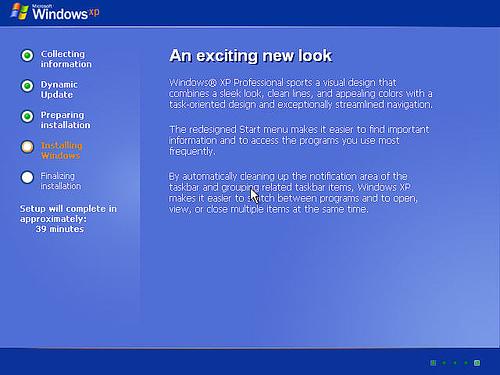Click the leftmost green progress square at bottom

433,363
